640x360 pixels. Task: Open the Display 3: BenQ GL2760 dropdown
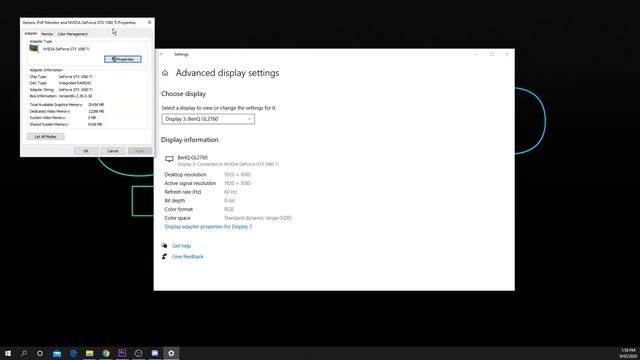coord(208,119)
